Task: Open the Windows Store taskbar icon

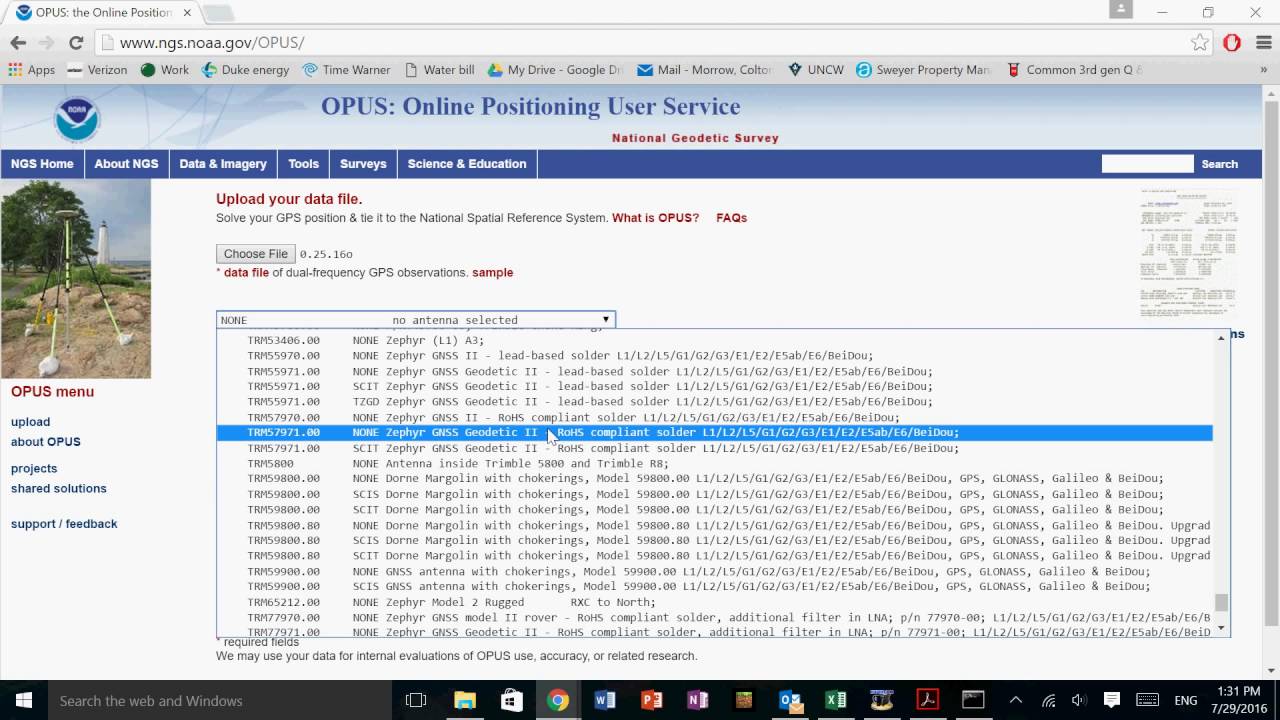Action: click(x=511, y=700)
